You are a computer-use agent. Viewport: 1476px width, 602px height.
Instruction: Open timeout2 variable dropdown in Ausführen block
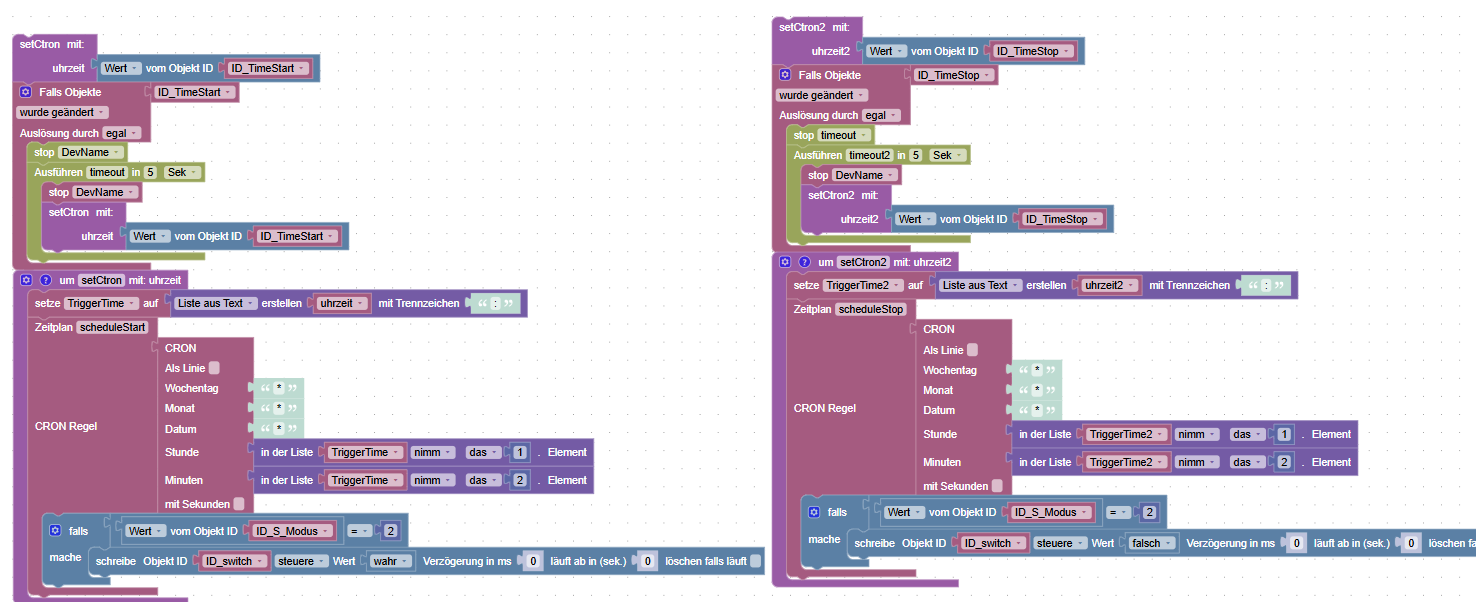[x=870, y=155]
